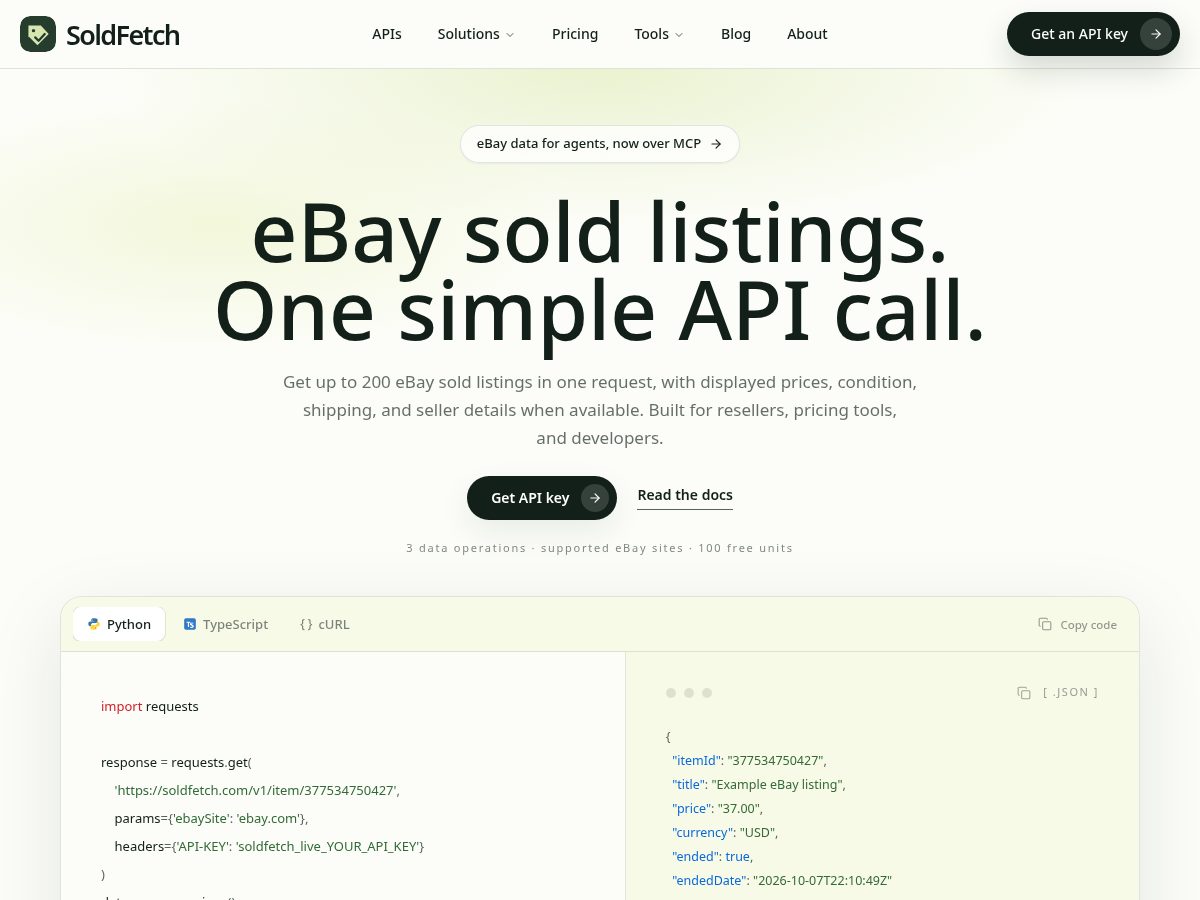Image resolution: width=1200 pixels, height=900 pixels.
Task: Open the Pricing page
Action: [575, 34]
